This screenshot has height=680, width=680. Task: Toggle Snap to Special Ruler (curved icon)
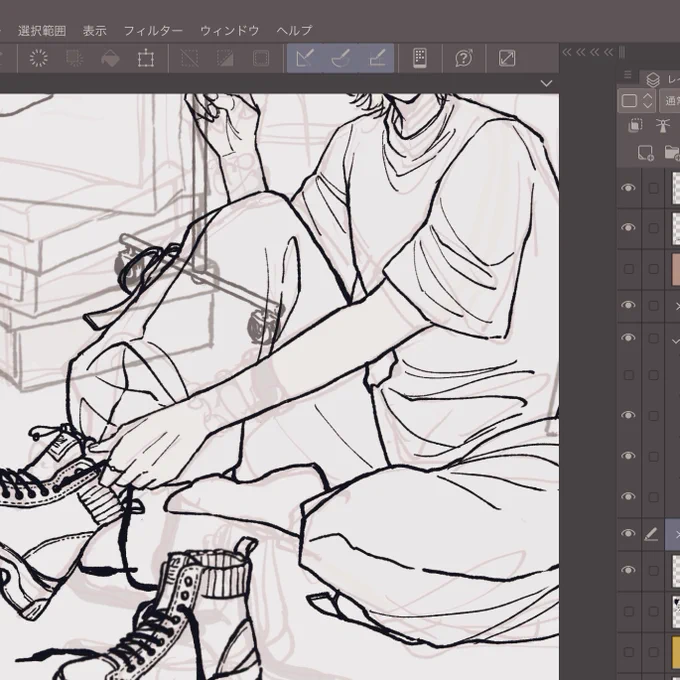pos(340,58)
